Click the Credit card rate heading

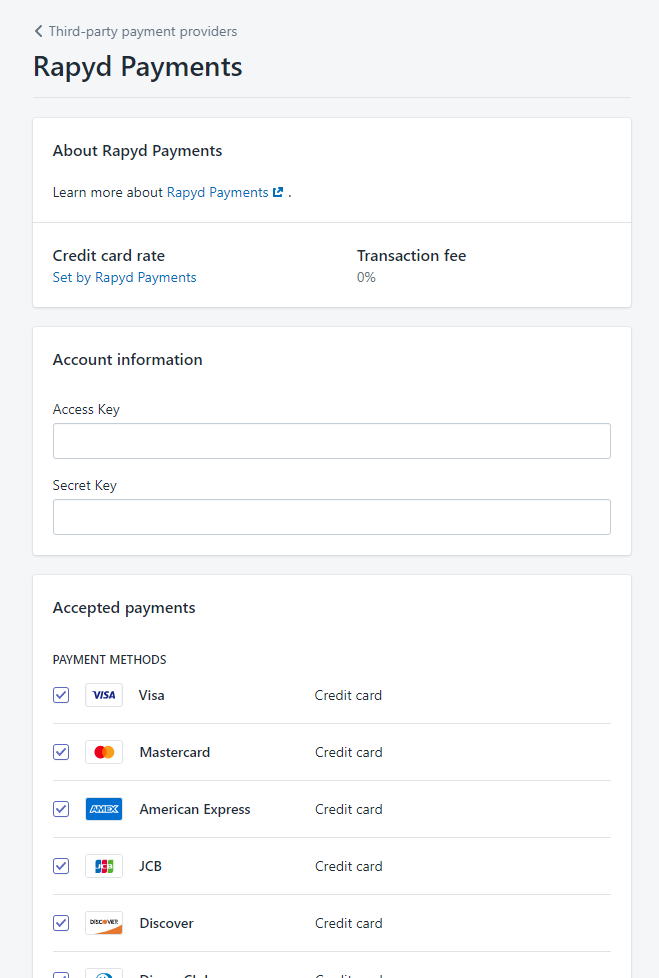(109, 256)
